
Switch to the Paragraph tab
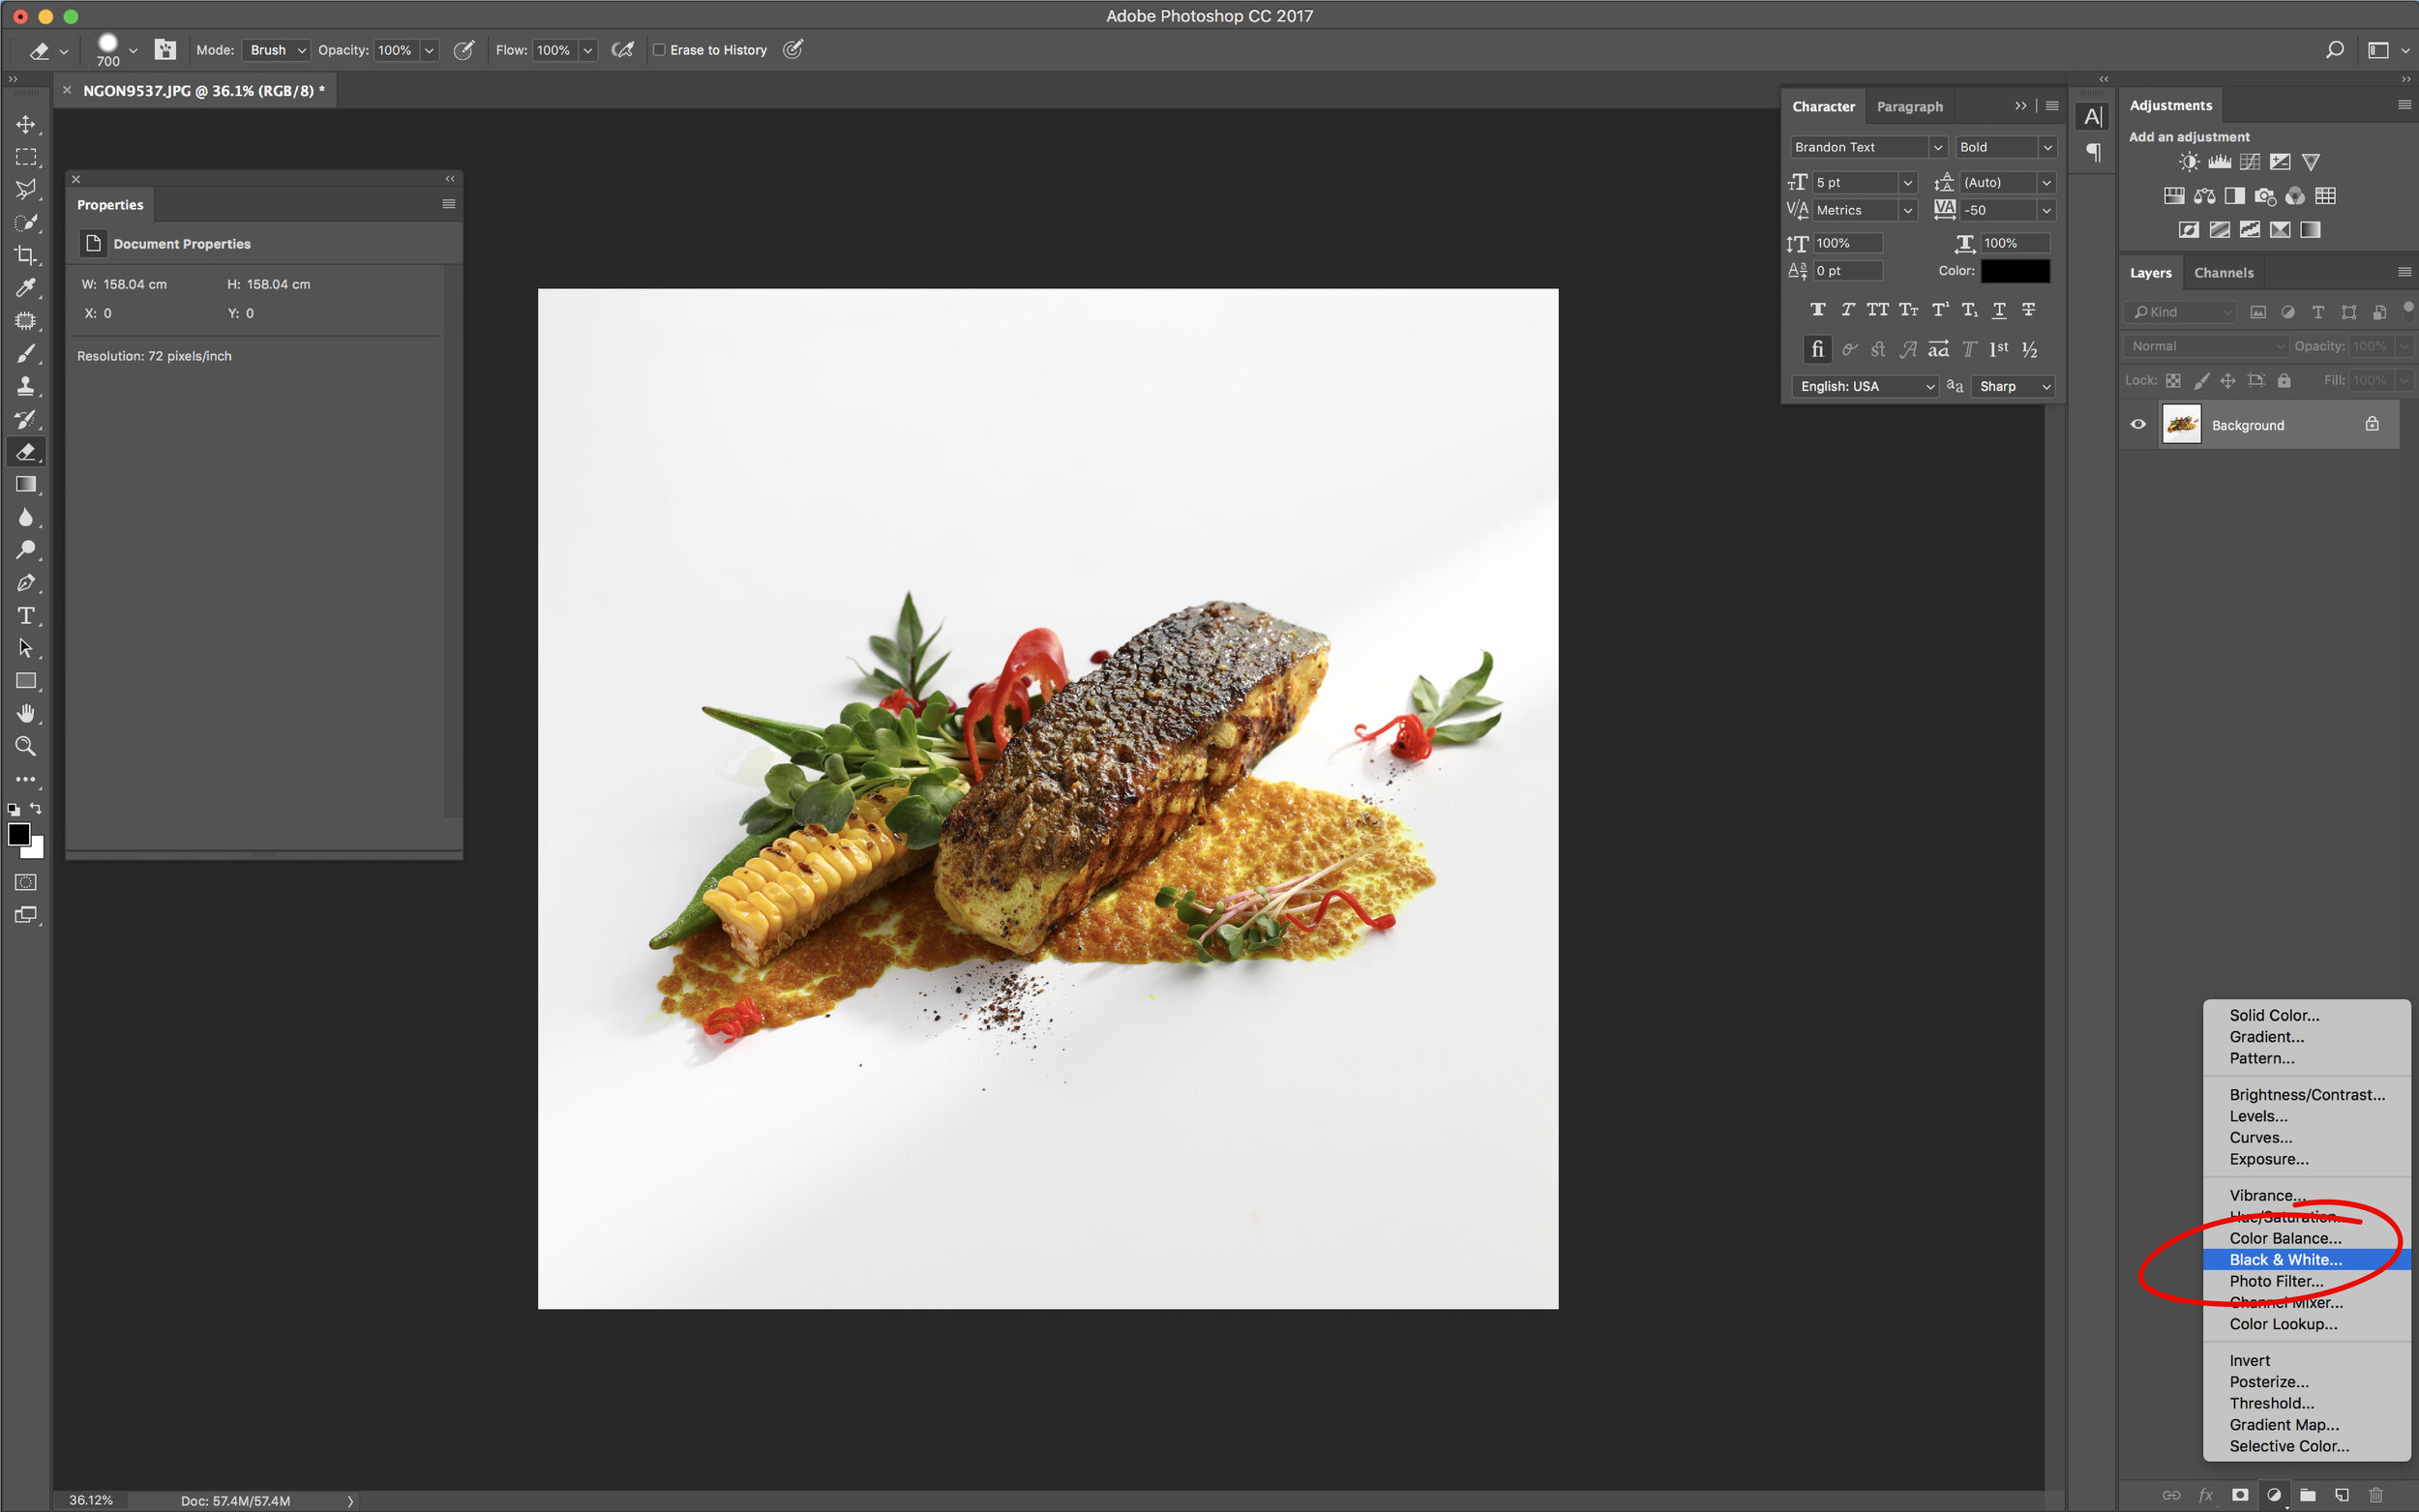[x=1909, y=107]
